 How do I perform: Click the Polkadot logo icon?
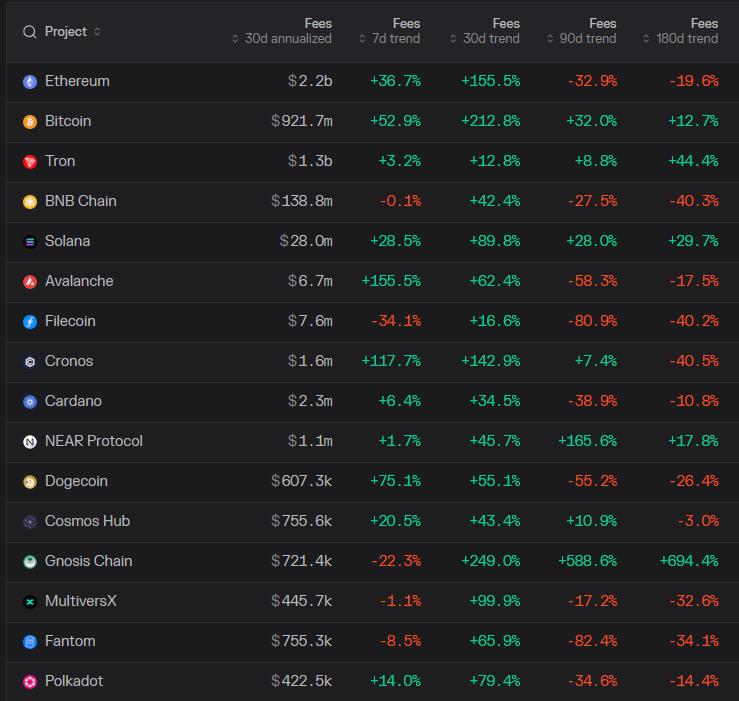pos(30,681)
